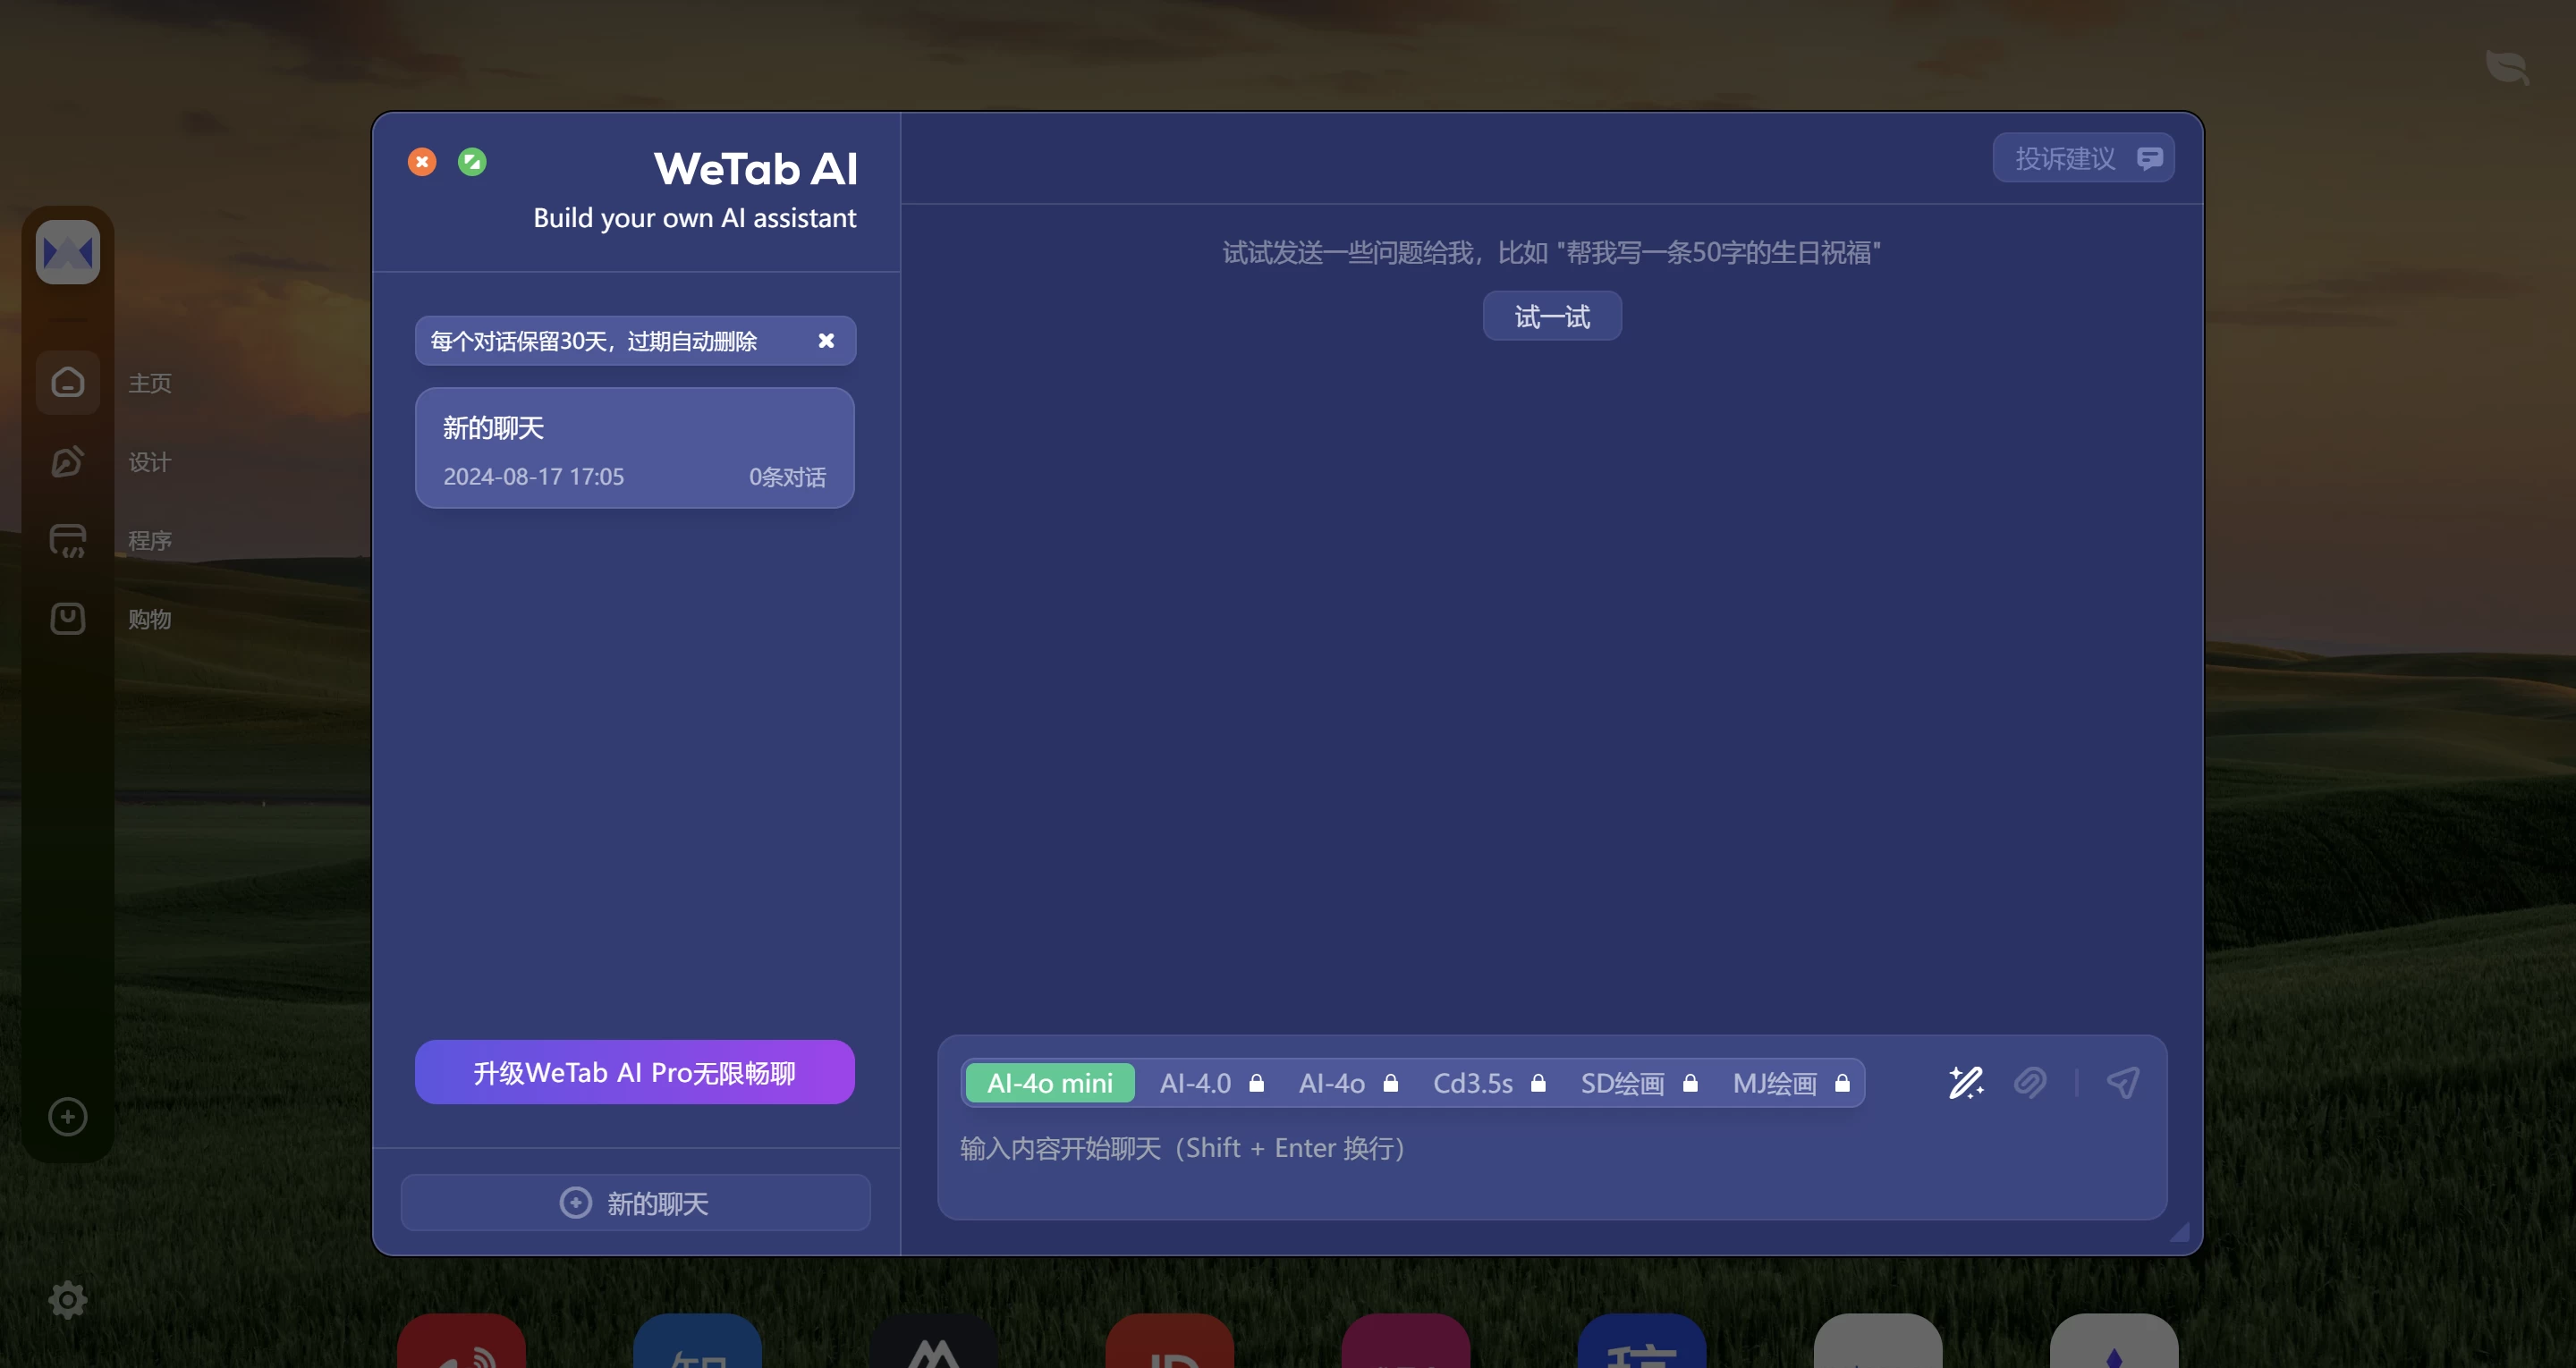The height and width of the screenshot is (1368, 2576).
Task: Open the 设计 design sidebar icon
Action: pyautogui.click(x=68, y=461)
